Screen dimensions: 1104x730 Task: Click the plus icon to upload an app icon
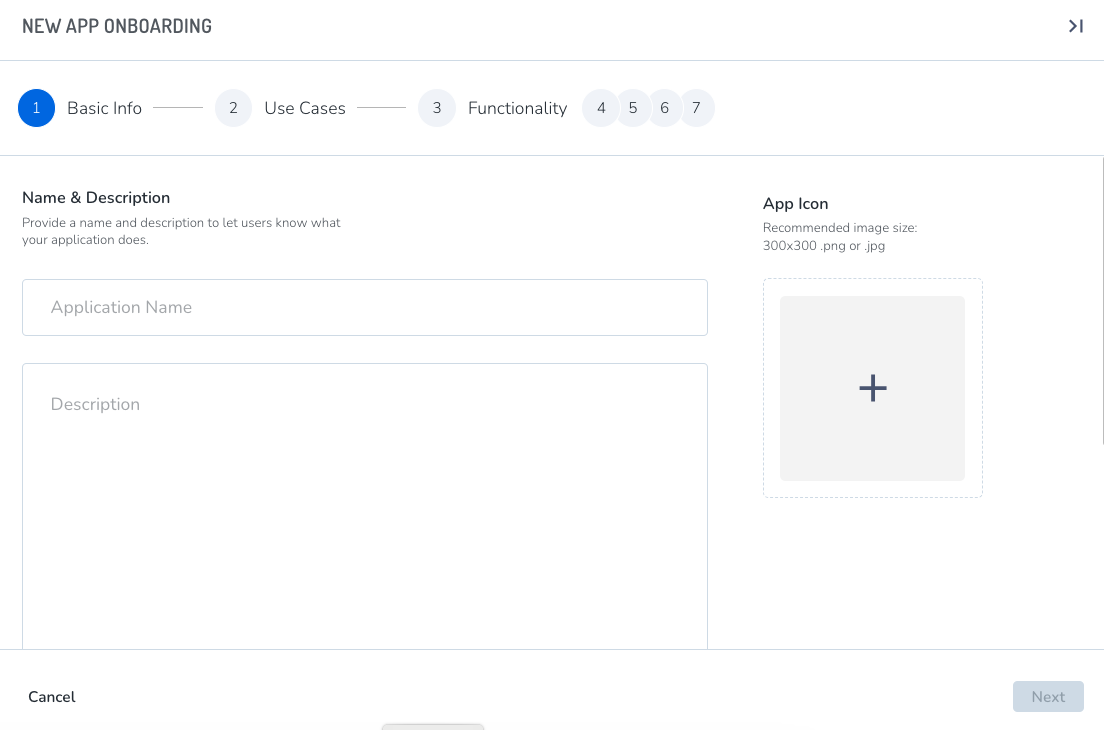[x=872, y=388]
